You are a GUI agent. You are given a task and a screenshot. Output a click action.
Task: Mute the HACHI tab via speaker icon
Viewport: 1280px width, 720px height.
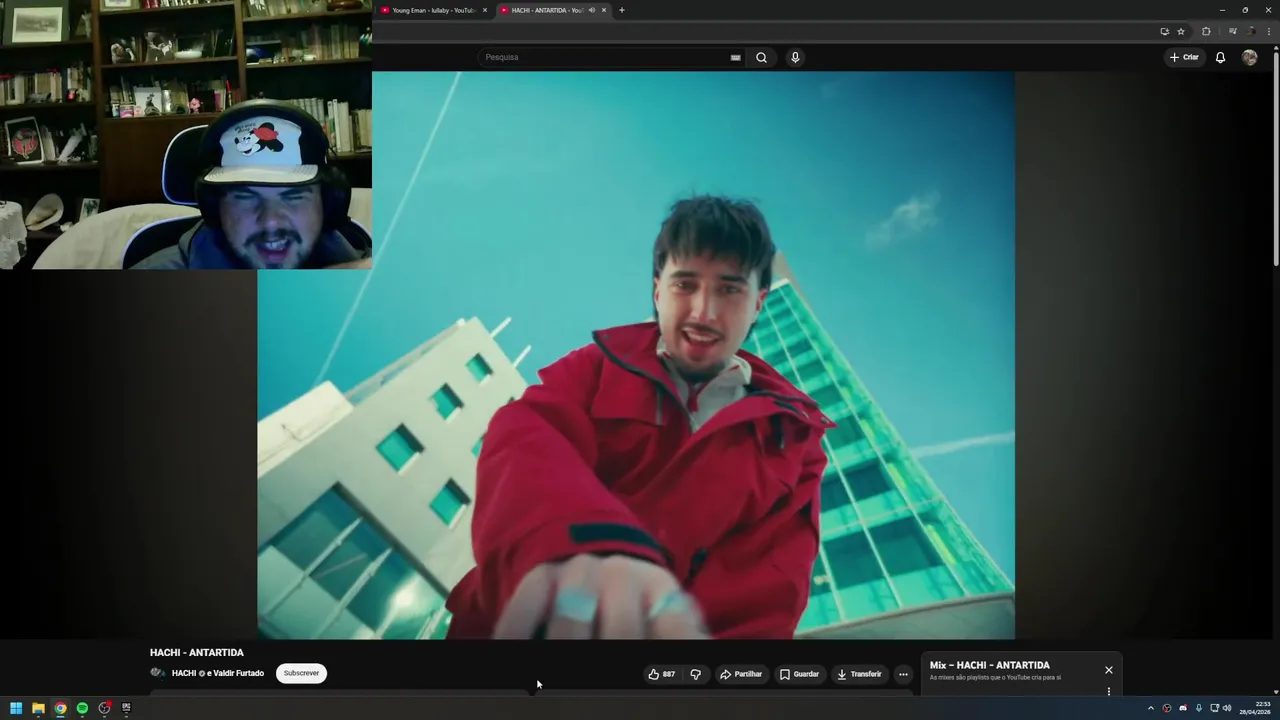591,10
